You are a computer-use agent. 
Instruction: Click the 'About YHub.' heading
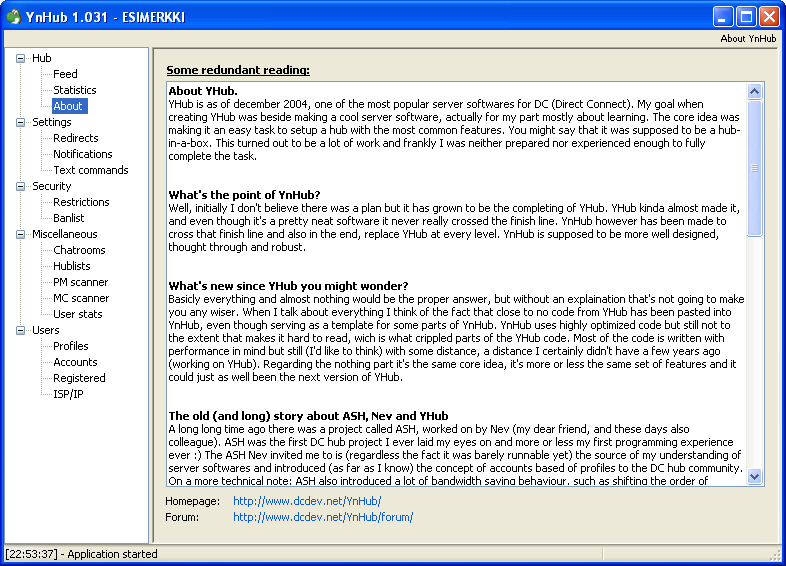click(x=203, y=91)
